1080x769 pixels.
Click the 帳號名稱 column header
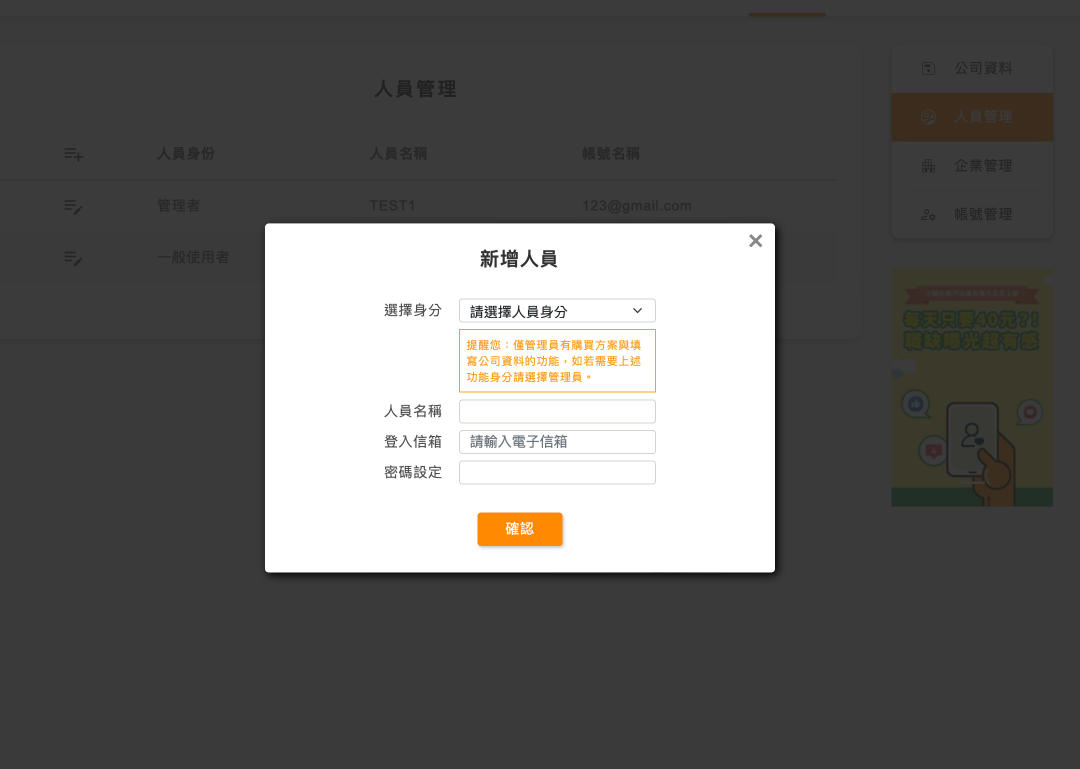tap(611, 154)
